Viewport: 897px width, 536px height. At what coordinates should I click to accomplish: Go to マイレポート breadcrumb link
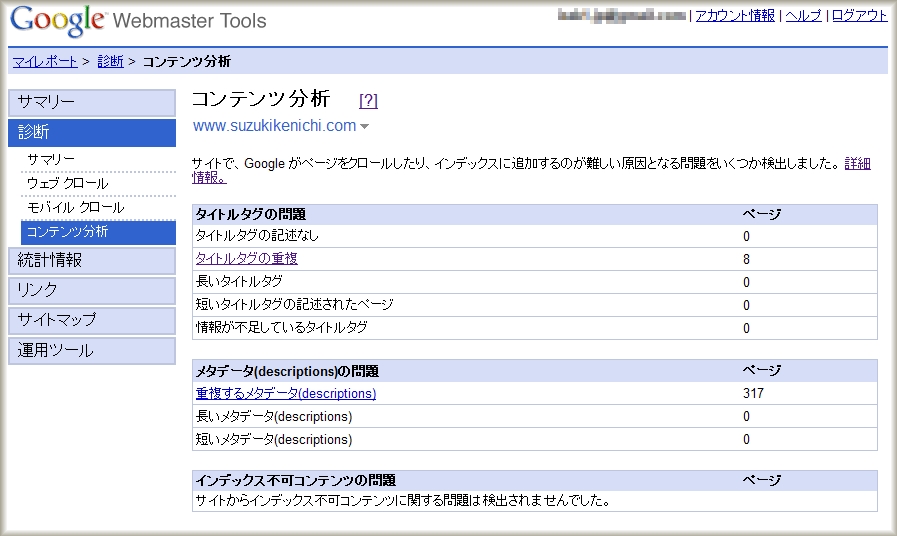tap(45, 61)
